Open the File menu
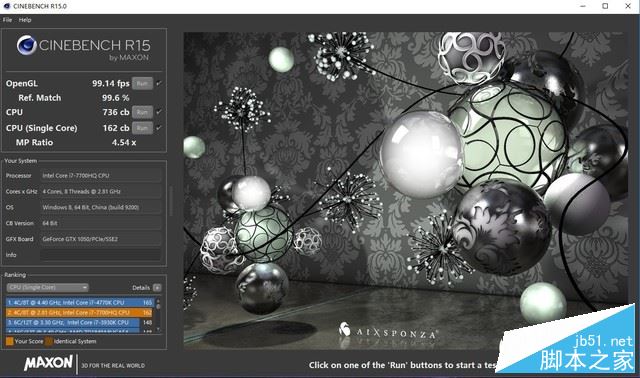 coord(7,20)
